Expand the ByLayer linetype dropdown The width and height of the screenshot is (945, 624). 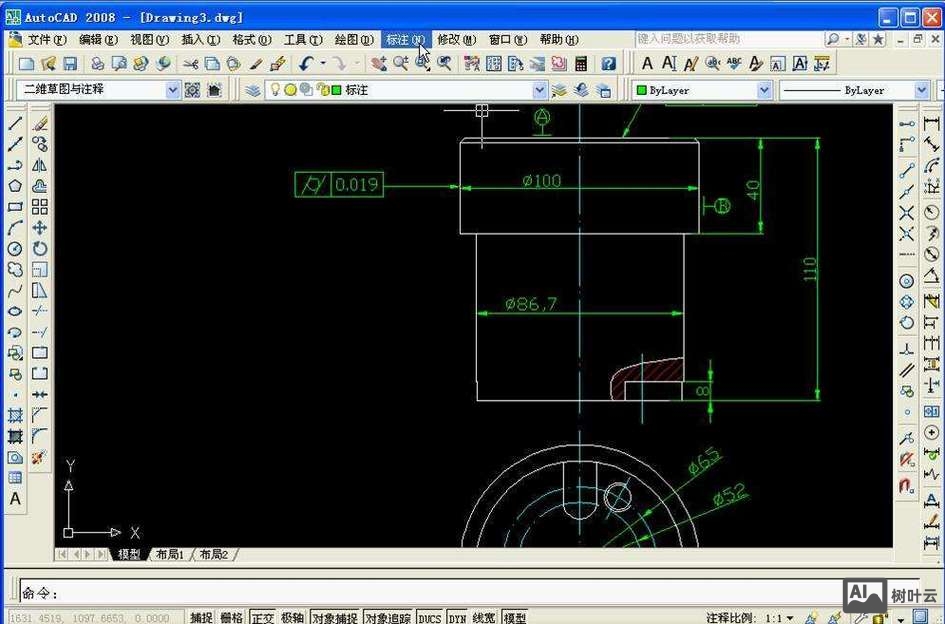(x=921, y=90)
